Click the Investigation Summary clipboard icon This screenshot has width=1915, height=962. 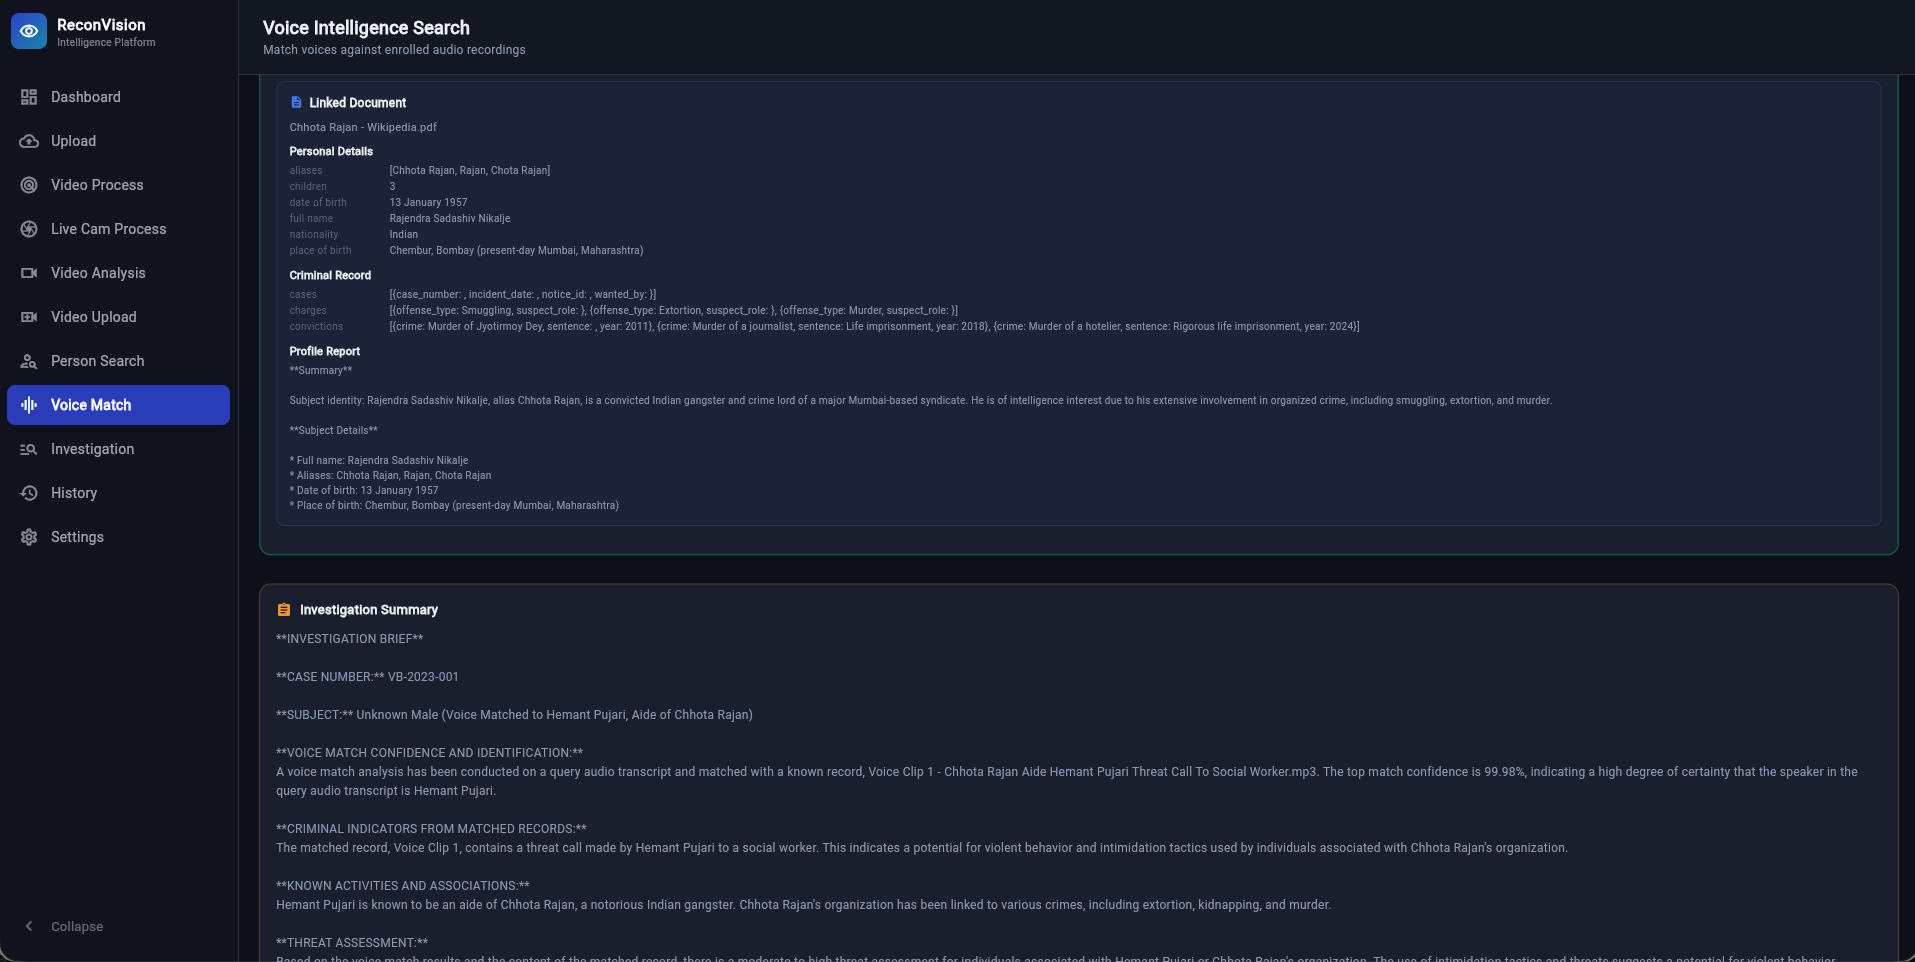pos(284,610)
